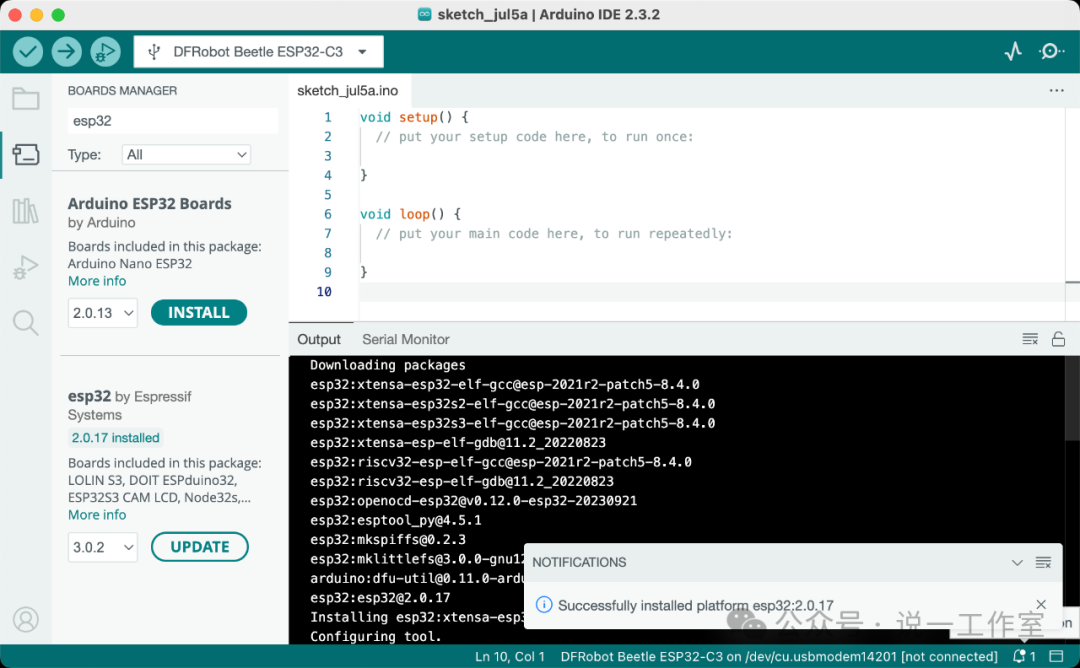The image size is (1080, 668).
Task: Open the Serial Monitor magnifier icon in toolbar
Action: pyautogui.click(x=1051, y=52)
